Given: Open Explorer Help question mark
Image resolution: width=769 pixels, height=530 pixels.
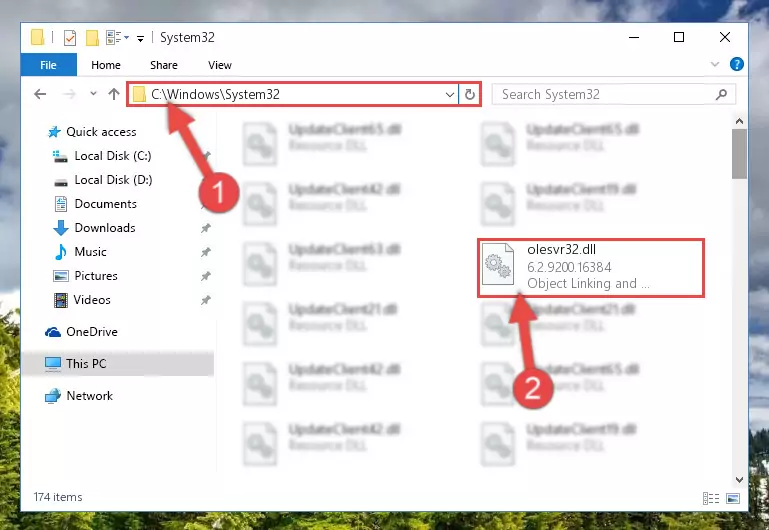Looking at the screenshot, I should coord(737,64).
